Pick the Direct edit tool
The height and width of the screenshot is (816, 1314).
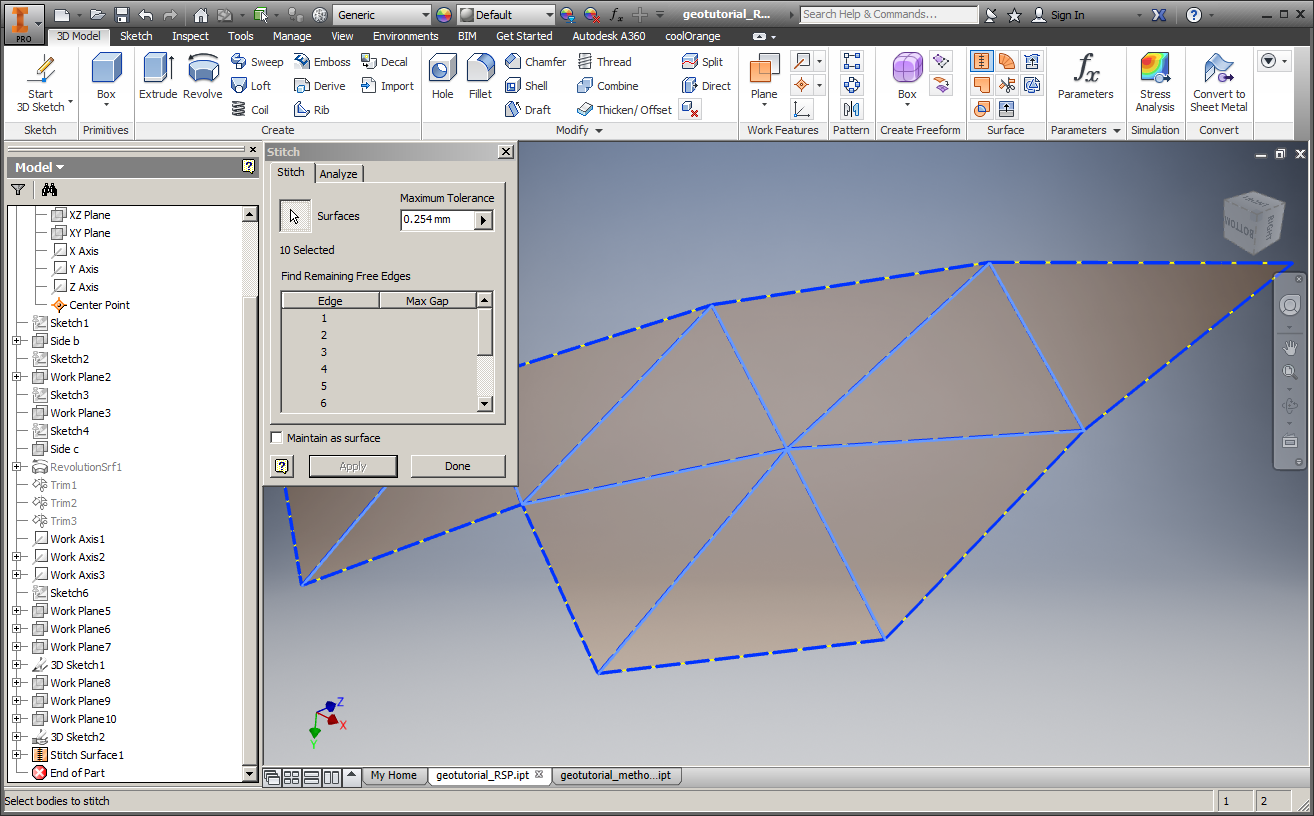coord(706,86)
